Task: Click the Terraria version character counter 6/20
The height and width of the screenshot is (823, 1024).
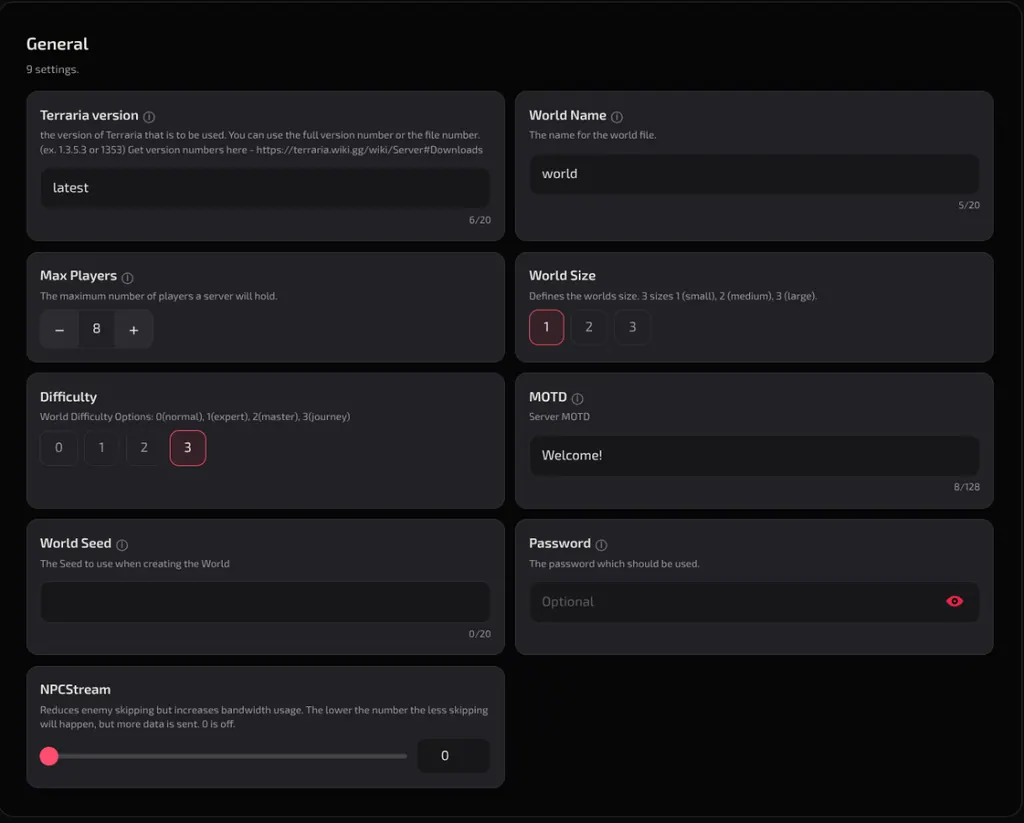Action: (x=480, y=220)
